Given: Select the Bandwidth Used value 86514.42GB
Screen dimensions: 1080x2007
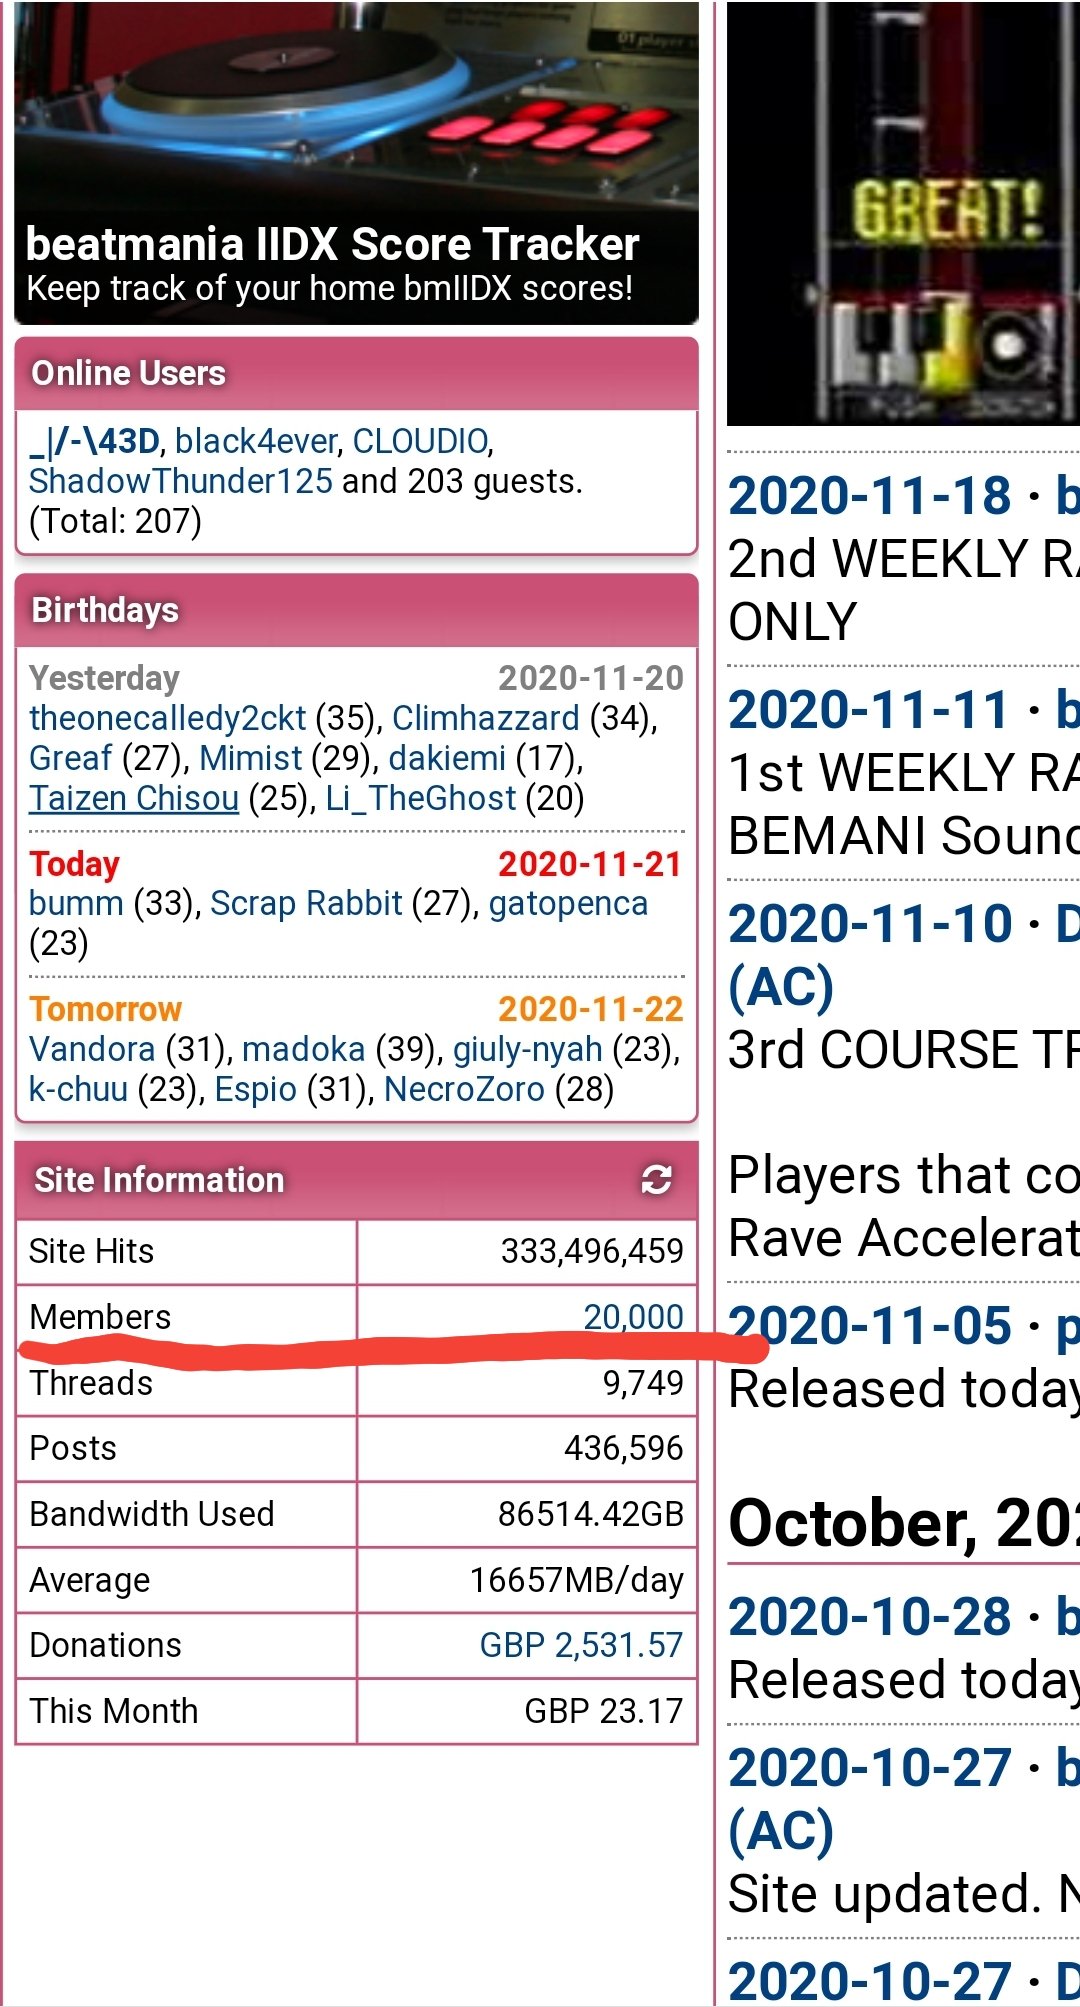Looking at the screenshot, I should (591, 1514).
